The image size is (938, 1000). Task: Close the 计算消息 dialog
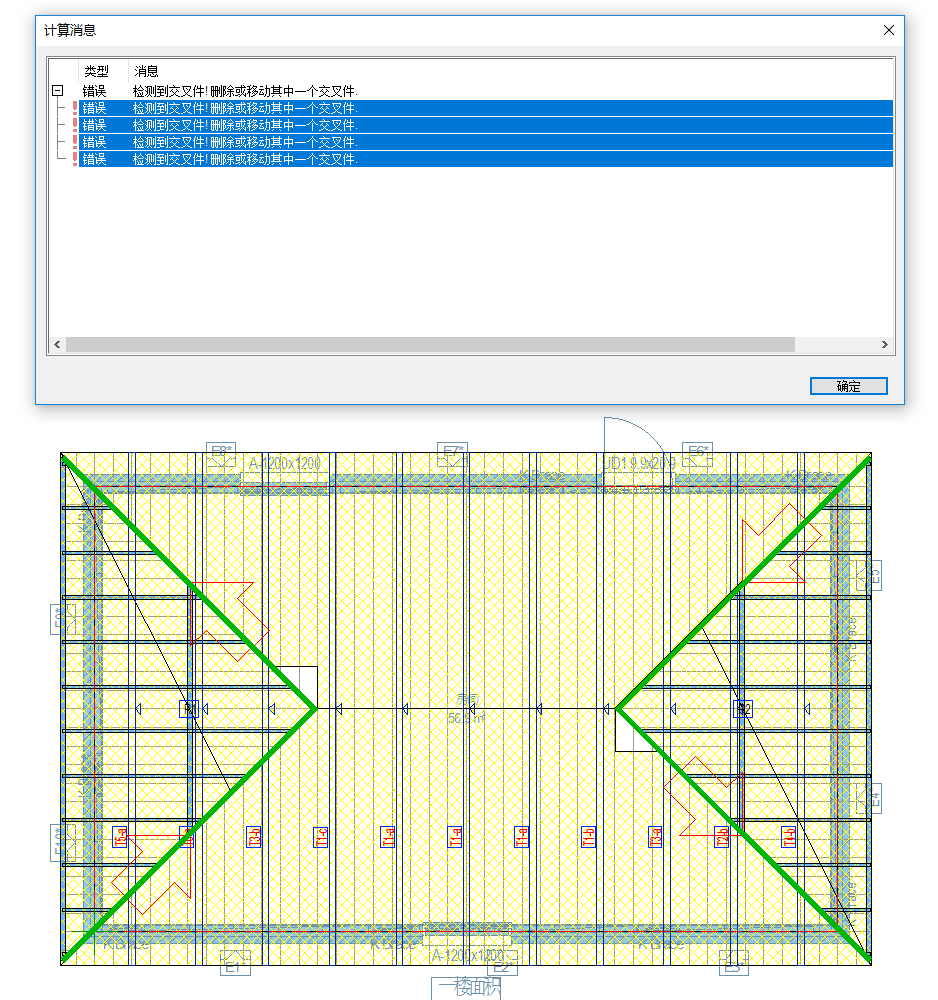click(888, 30)
